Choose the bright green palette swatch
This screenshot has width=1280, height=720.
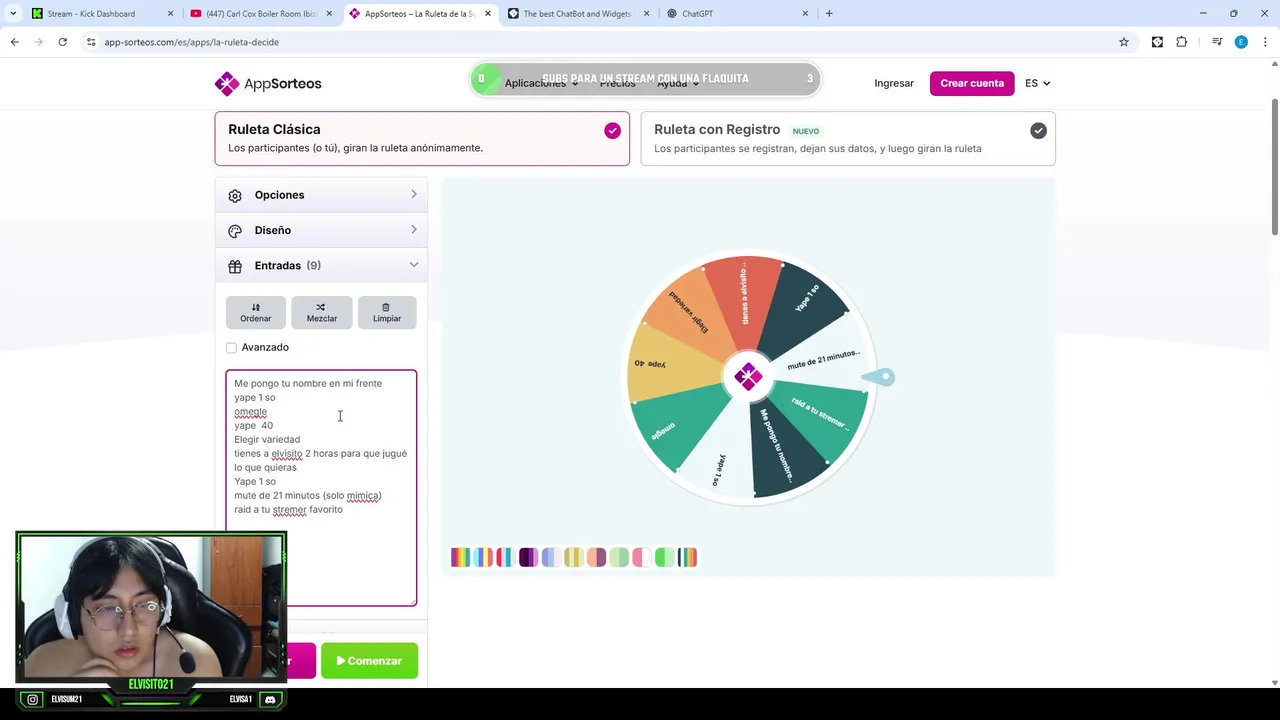pyautogui.click(x=665, y=557)
